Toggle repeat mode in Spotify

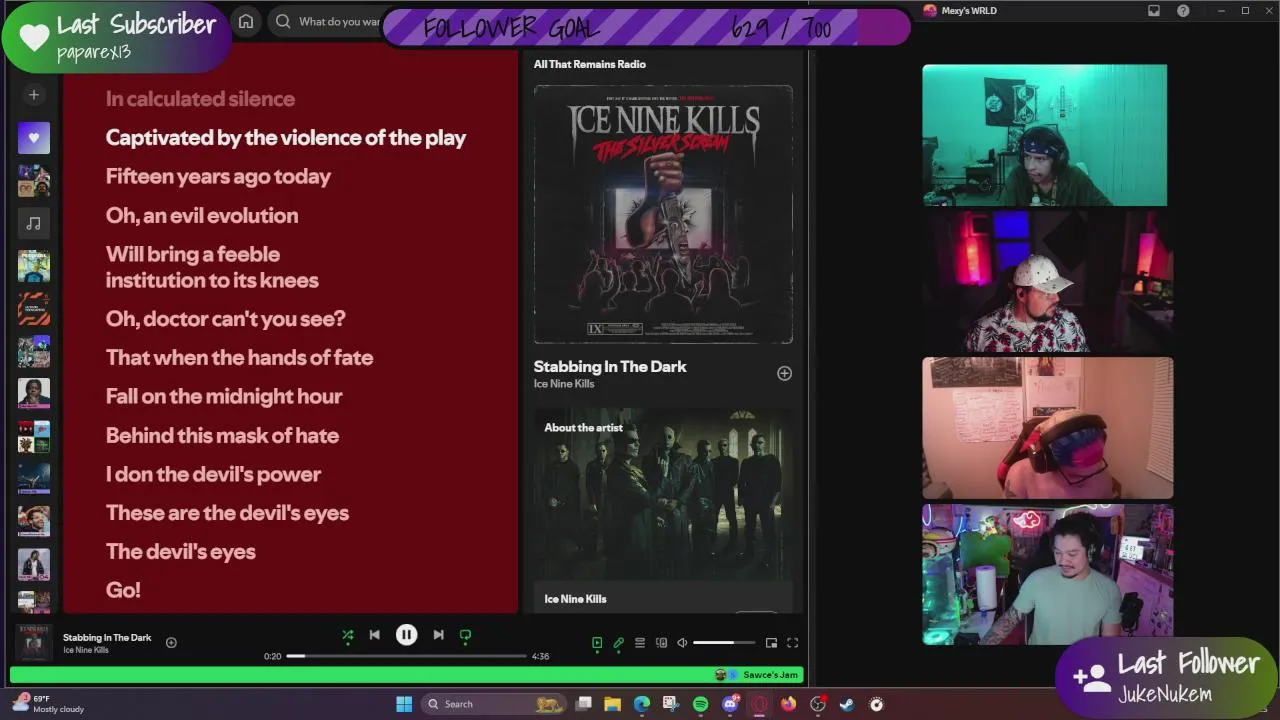[465, 635]
